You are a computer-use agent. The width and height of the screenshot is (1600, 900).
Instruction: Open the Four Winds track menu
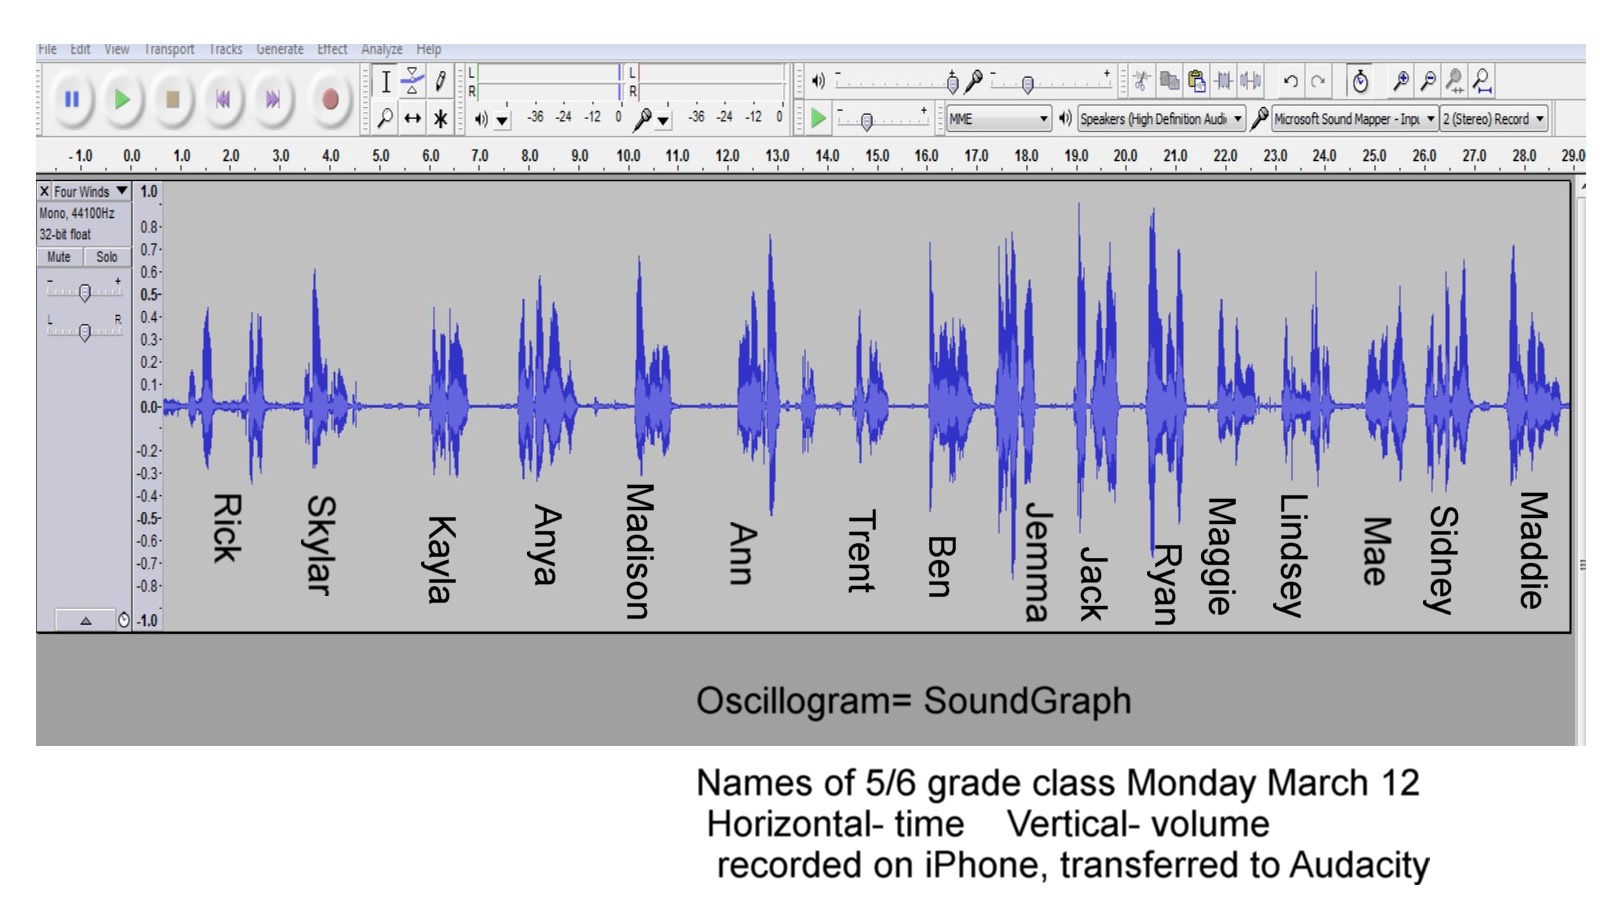tap(90, 191)
